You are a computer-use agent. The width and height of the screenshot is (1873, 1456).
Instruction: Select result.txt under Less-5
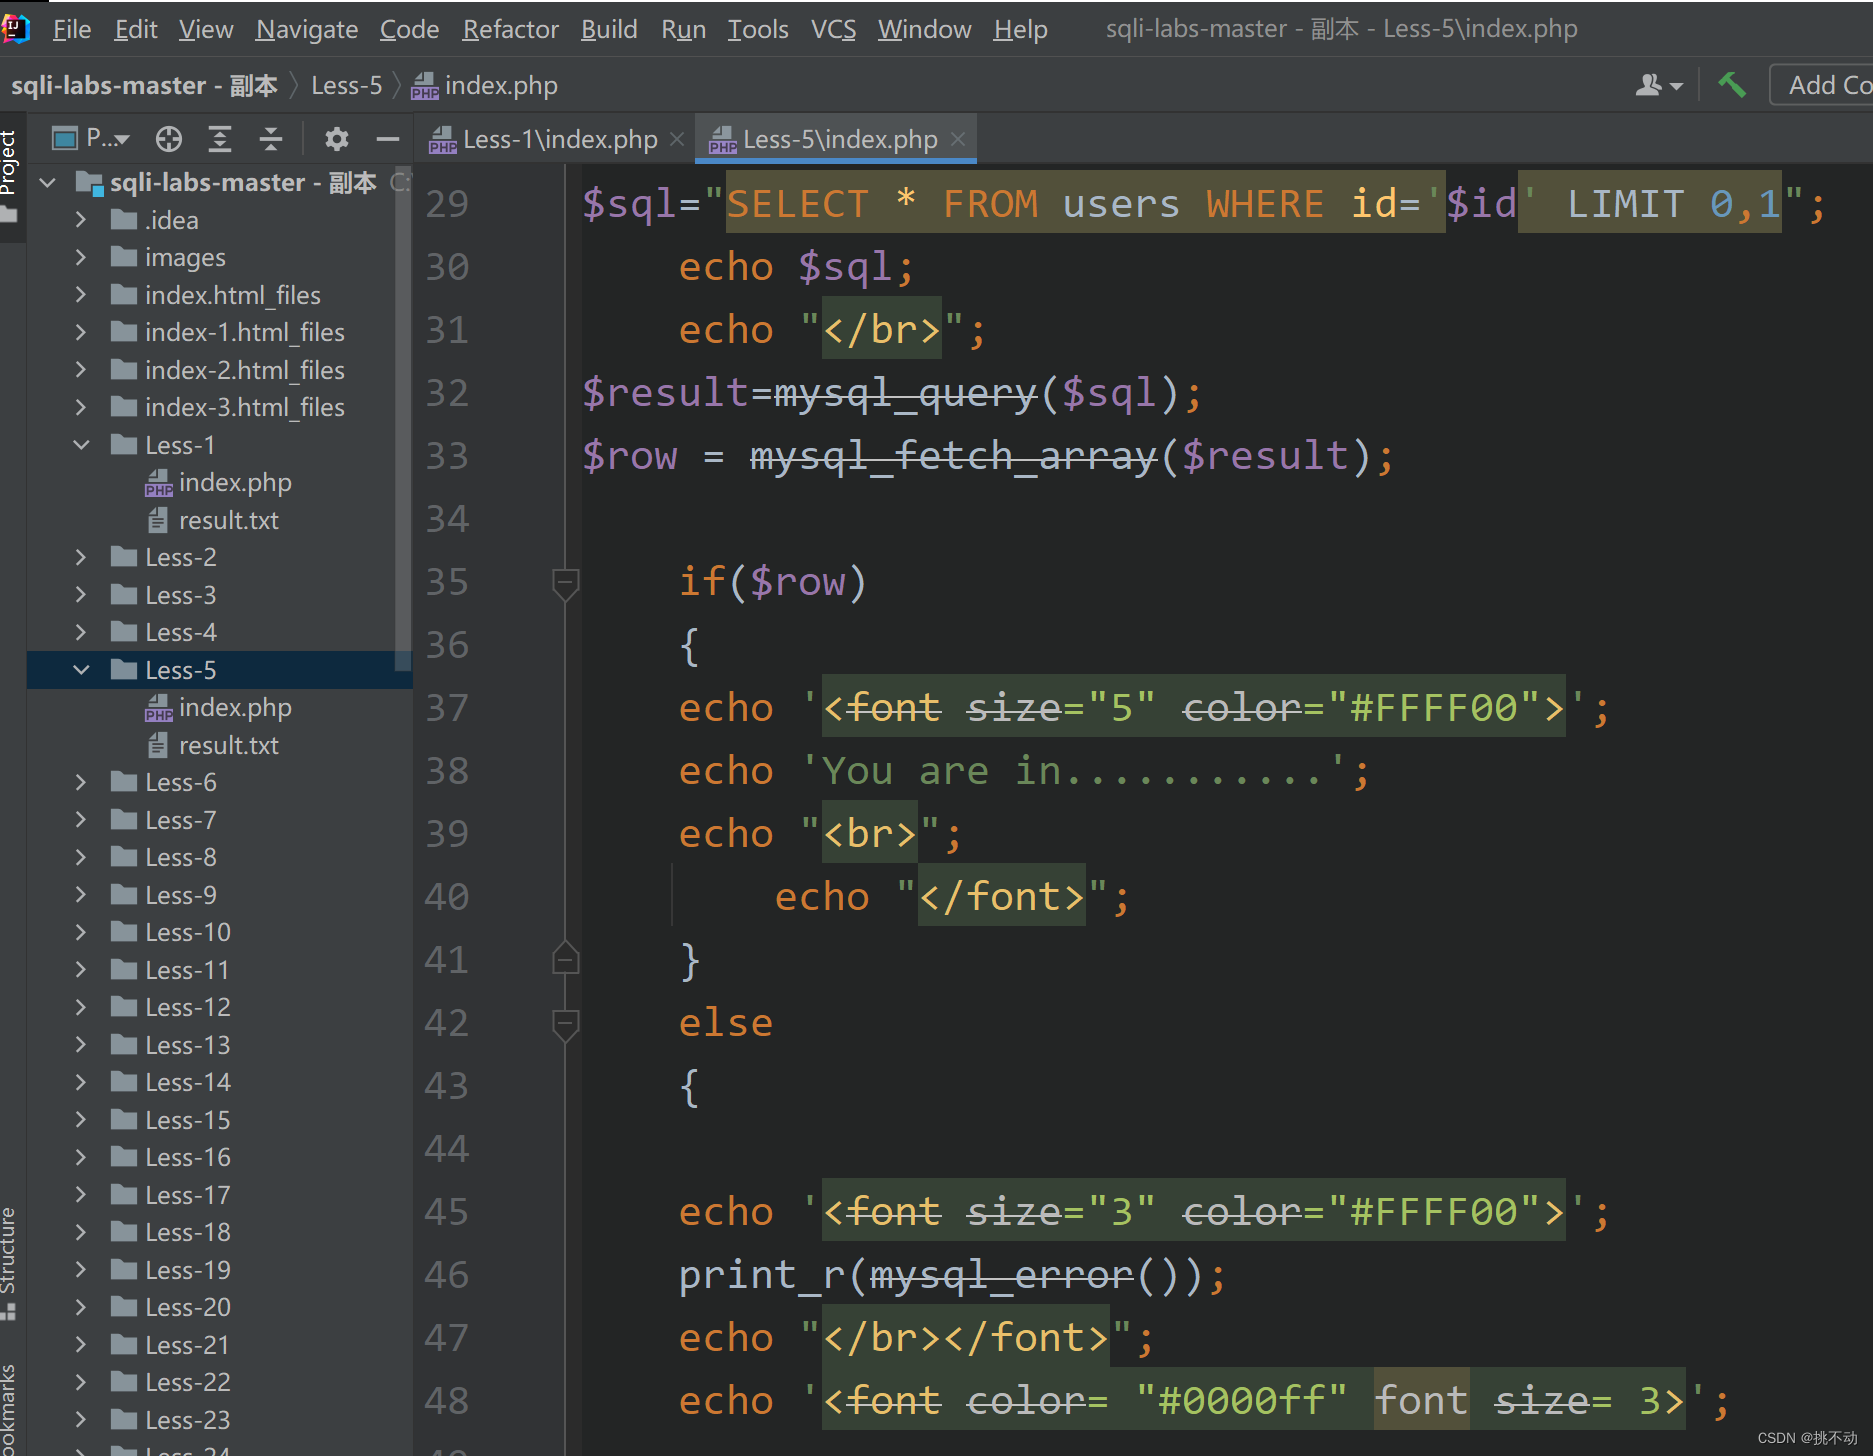coord(213,745)
